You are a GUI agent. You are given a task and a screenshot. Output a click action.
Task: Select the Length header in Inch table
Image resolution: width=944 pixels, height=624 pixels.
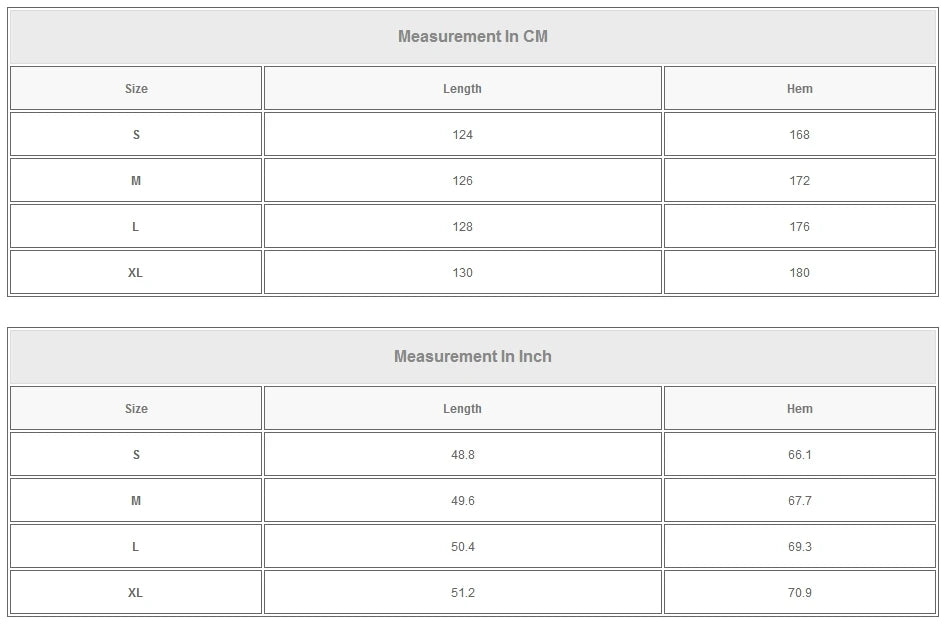(x=462, y=408)
